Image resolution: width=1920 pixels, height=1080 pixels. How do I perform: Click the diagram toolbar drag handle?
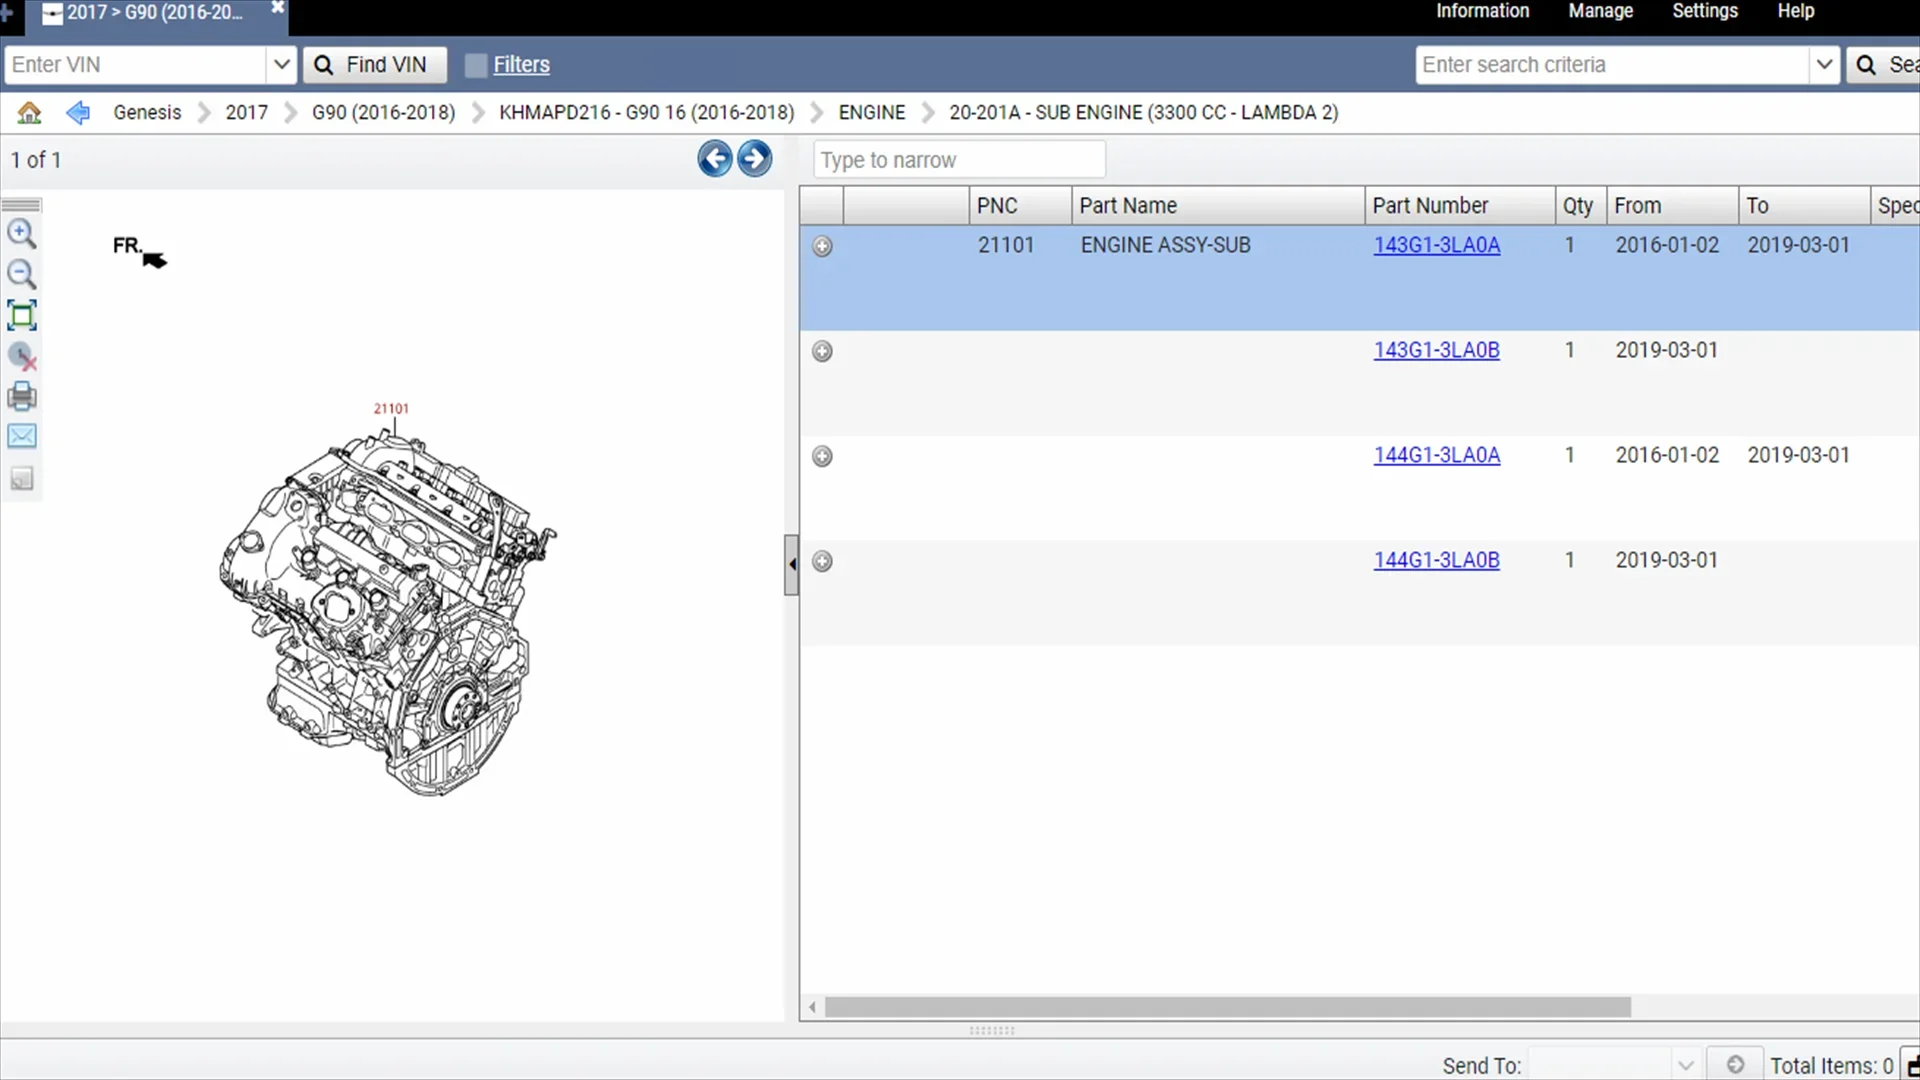pos(22,205)
